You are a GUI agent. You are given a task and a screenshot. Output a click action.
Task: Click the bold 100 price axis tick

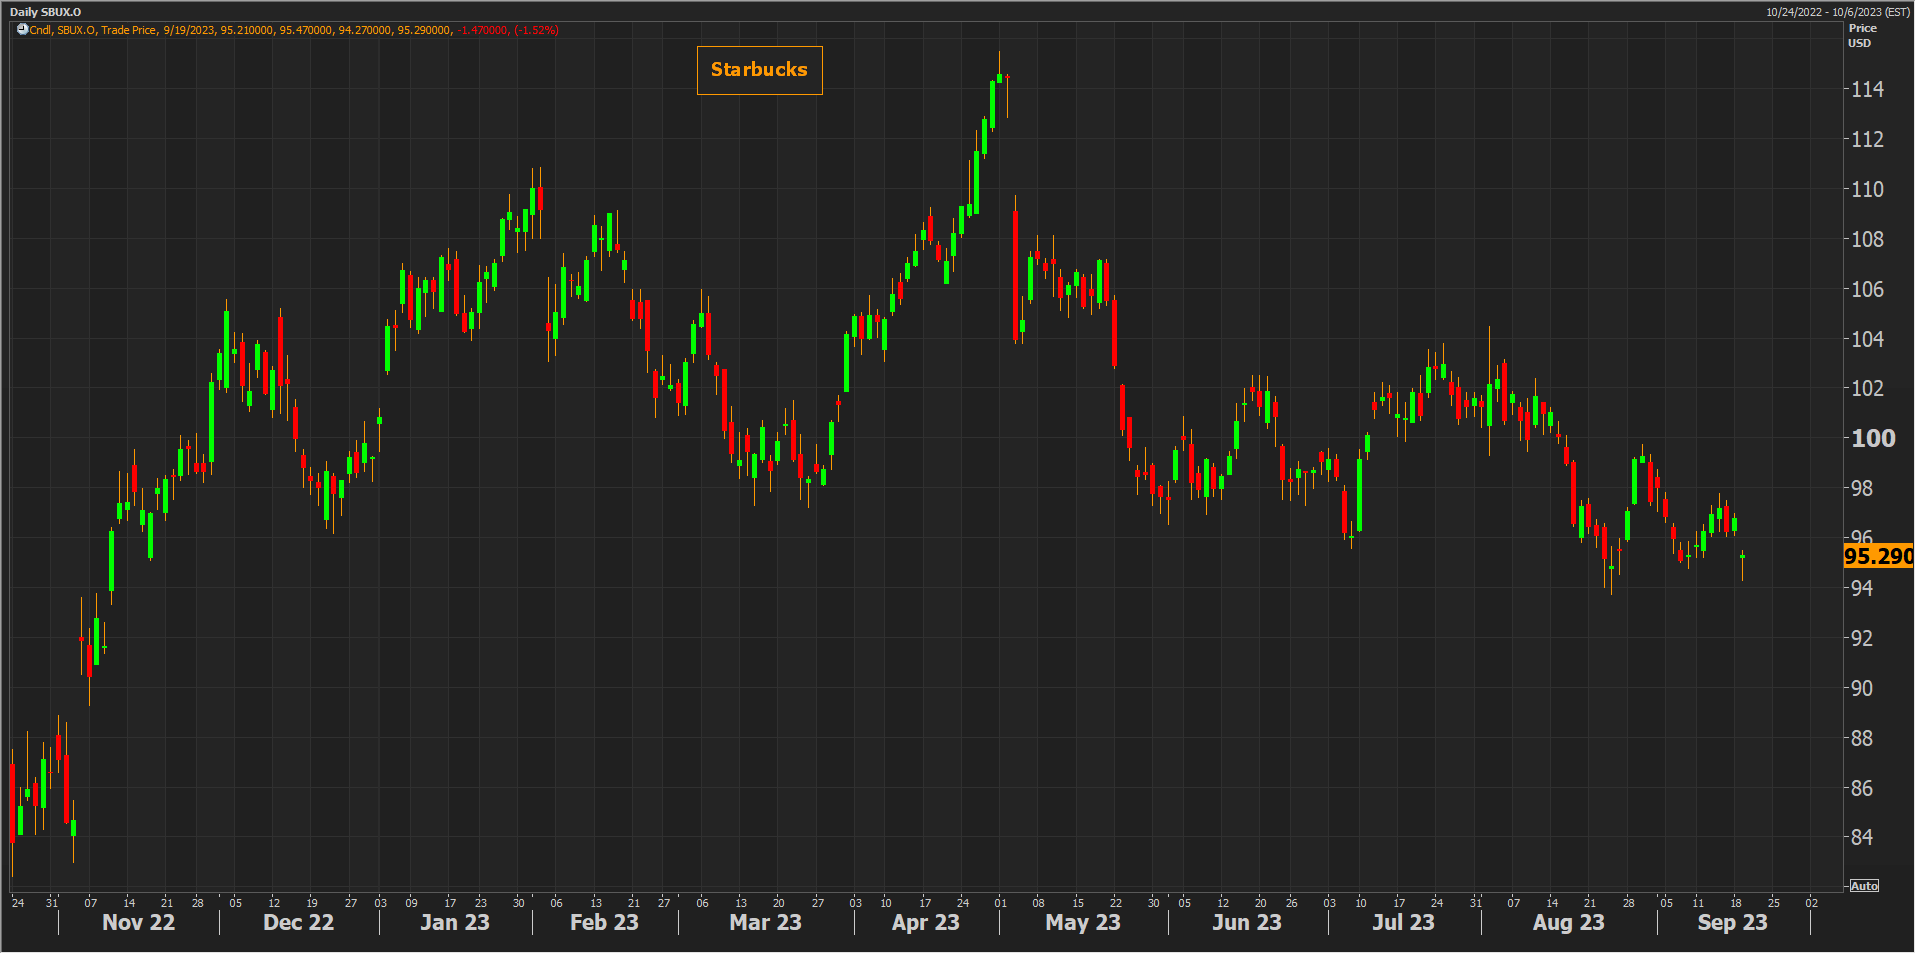tap(1873, 439)
